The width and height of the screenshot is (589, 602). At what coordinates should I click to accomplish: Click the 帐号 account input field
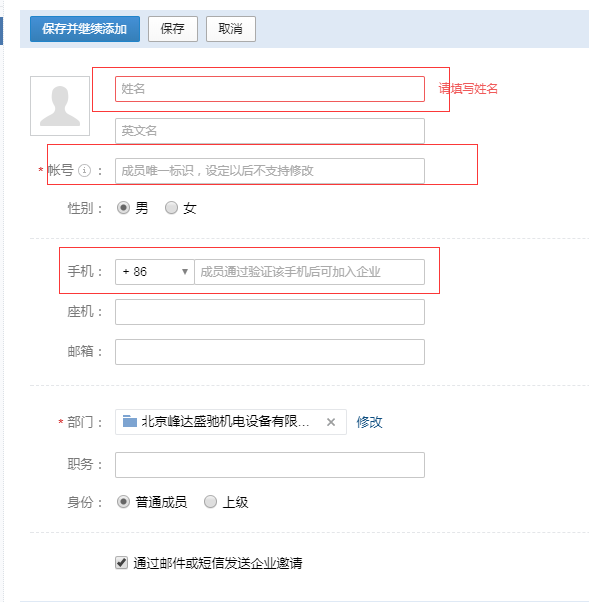[x=270, y=171]
